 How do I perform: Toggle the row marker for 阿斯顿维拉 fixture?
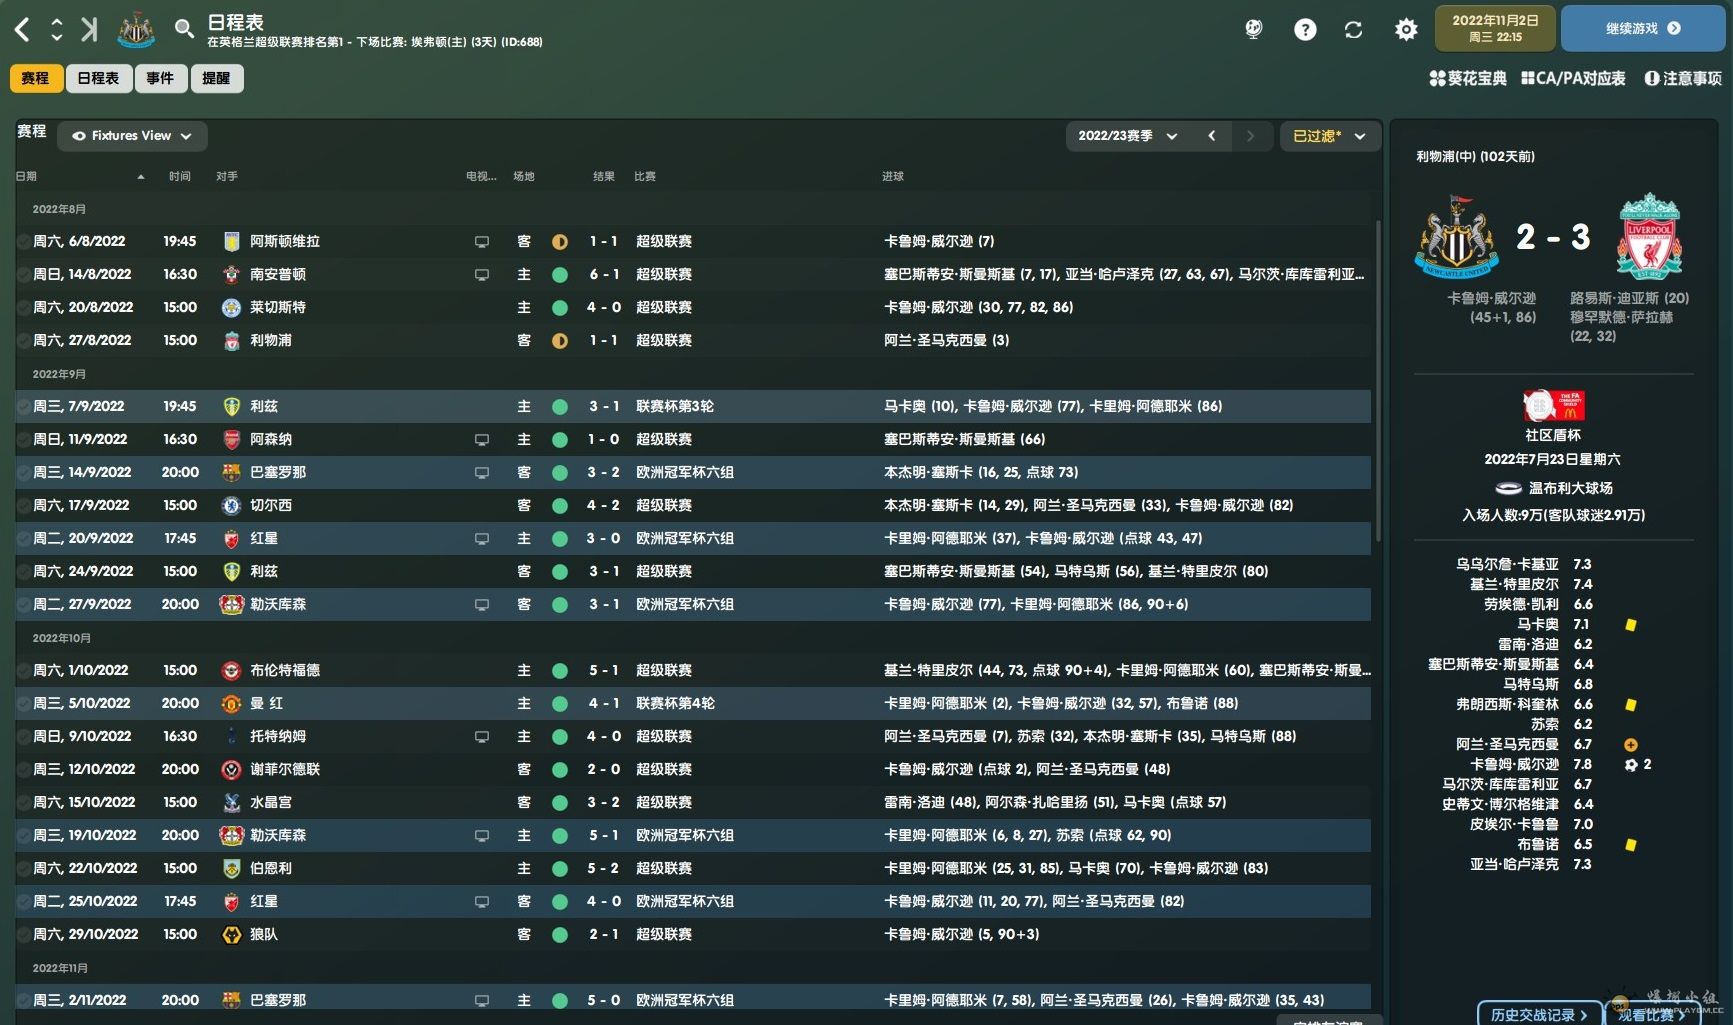[x=23, y=241]
